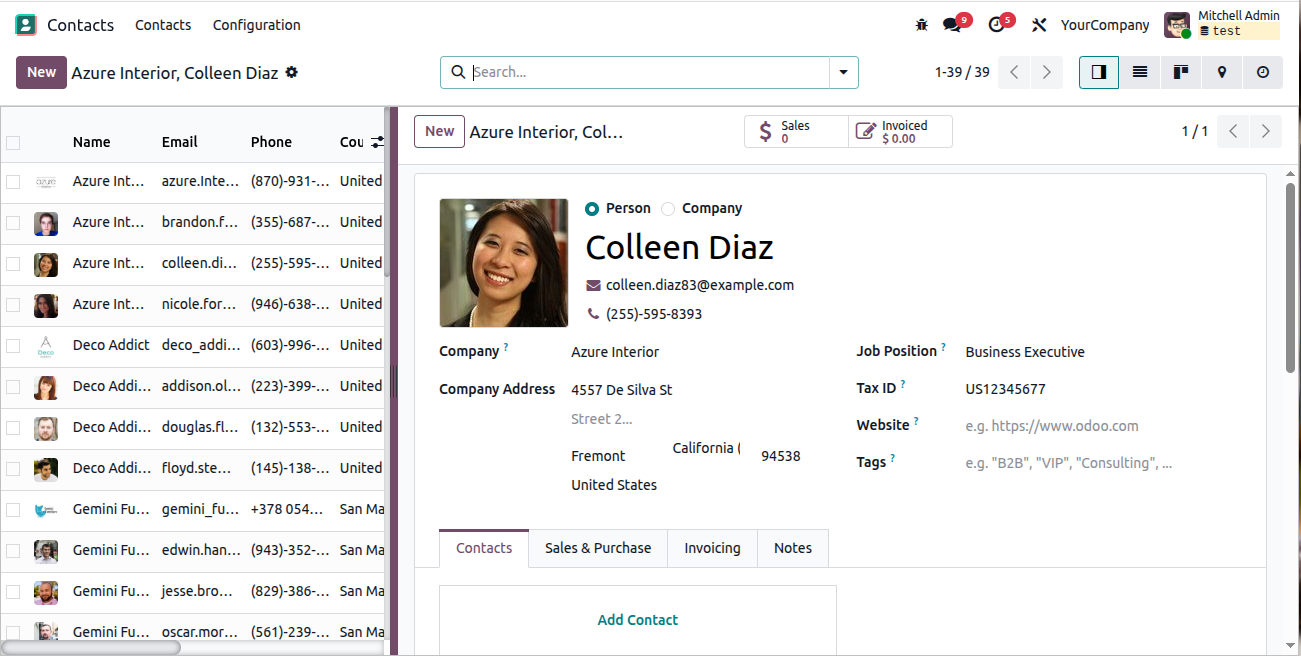This screenshot has width=1301, height=656.
Task: Switch to Kanban view icon
Action: [x=1180, y=72]
